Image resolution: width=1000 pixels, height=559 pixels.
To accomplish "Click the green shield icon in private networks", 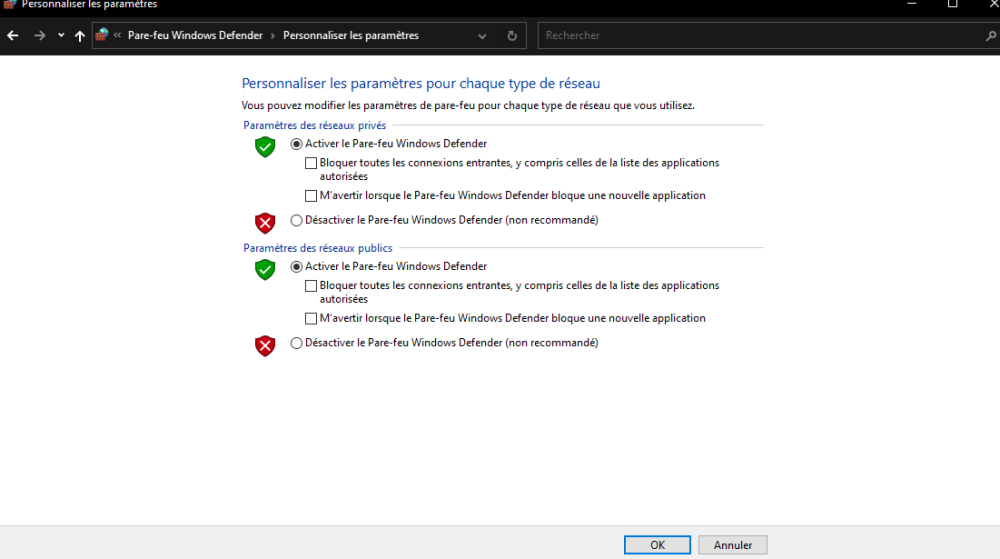I will pyautogui.click(x=265, y=147).
